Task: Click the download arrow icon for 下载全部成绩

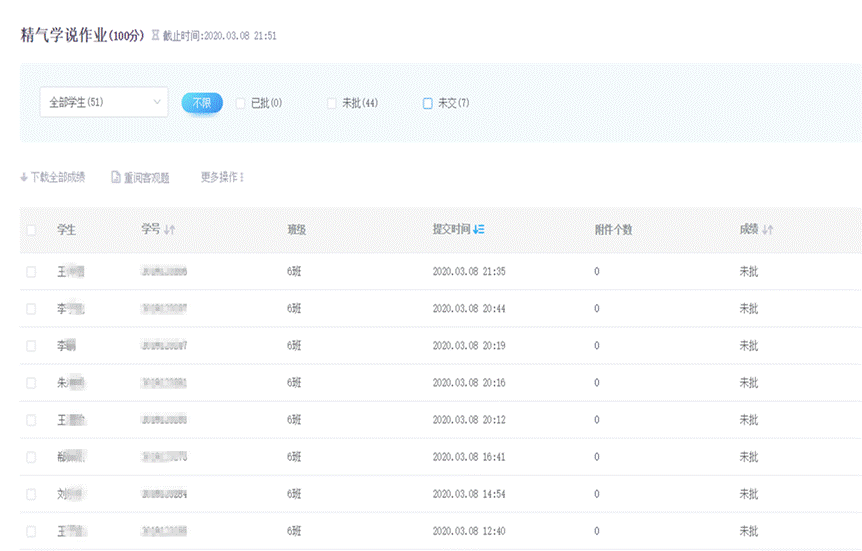Action: 24,178
